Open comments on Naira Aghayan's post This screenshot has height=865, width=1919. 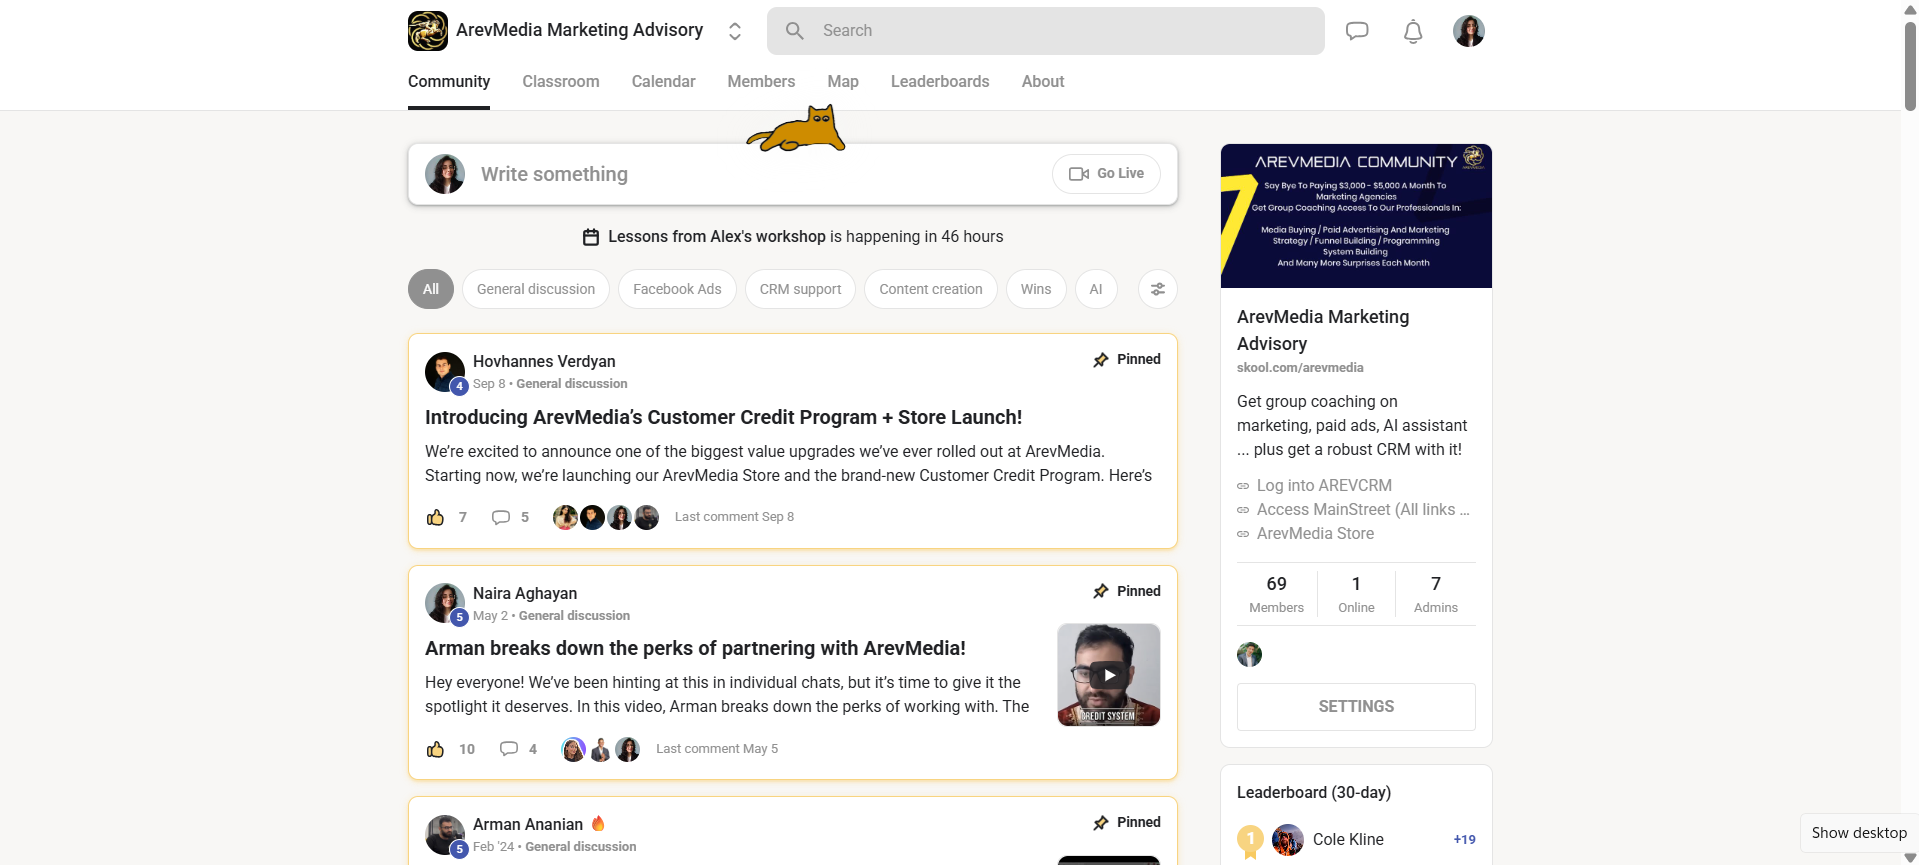[x=509, y=749]
